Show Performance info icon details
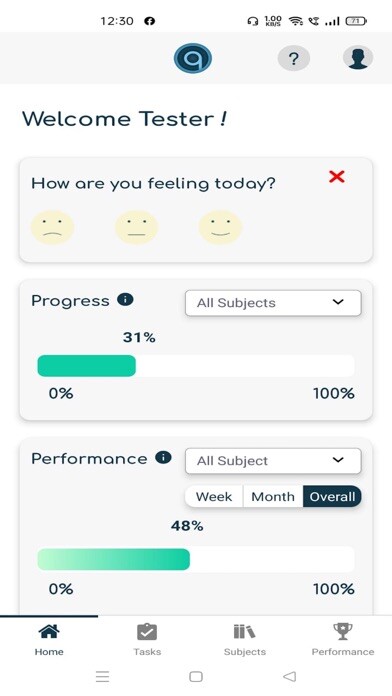 [x=163, y=457]
